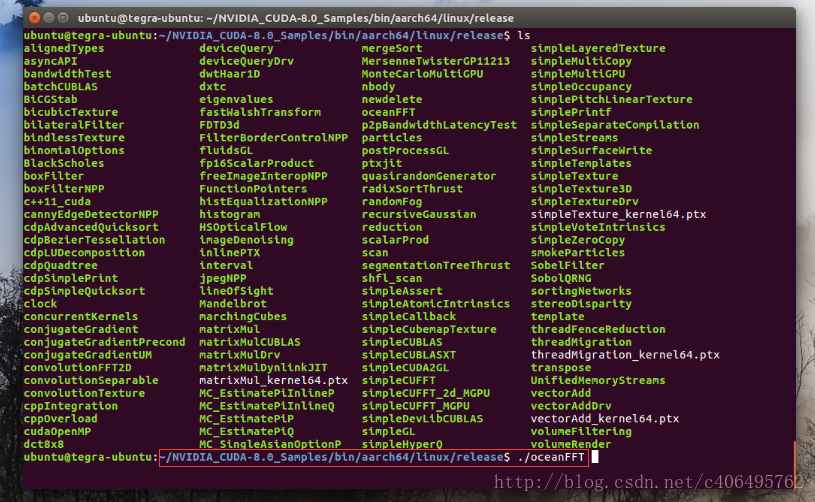Click 'fluidsGL' entry
815x502 pixels.
pyautogui.click(x=226, y=151)
